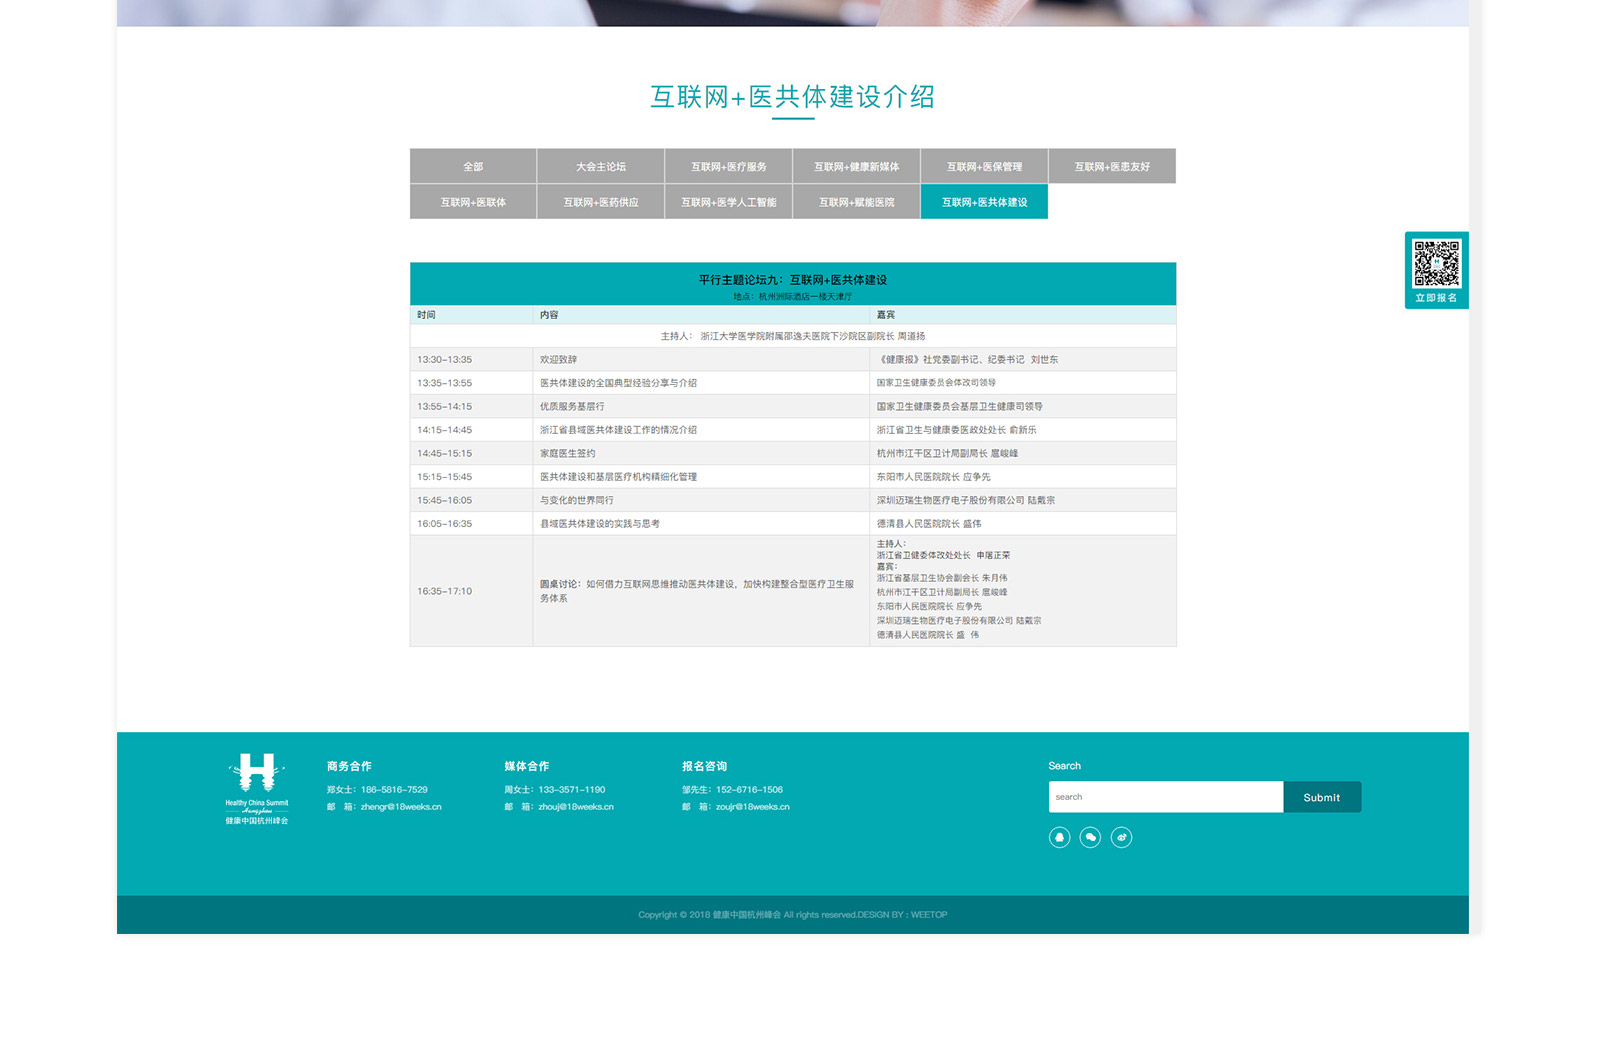This screenshot has width=1600, height=1037.
Task: Switch to the 大会主论坛 tab
Action: click(601, 167)
